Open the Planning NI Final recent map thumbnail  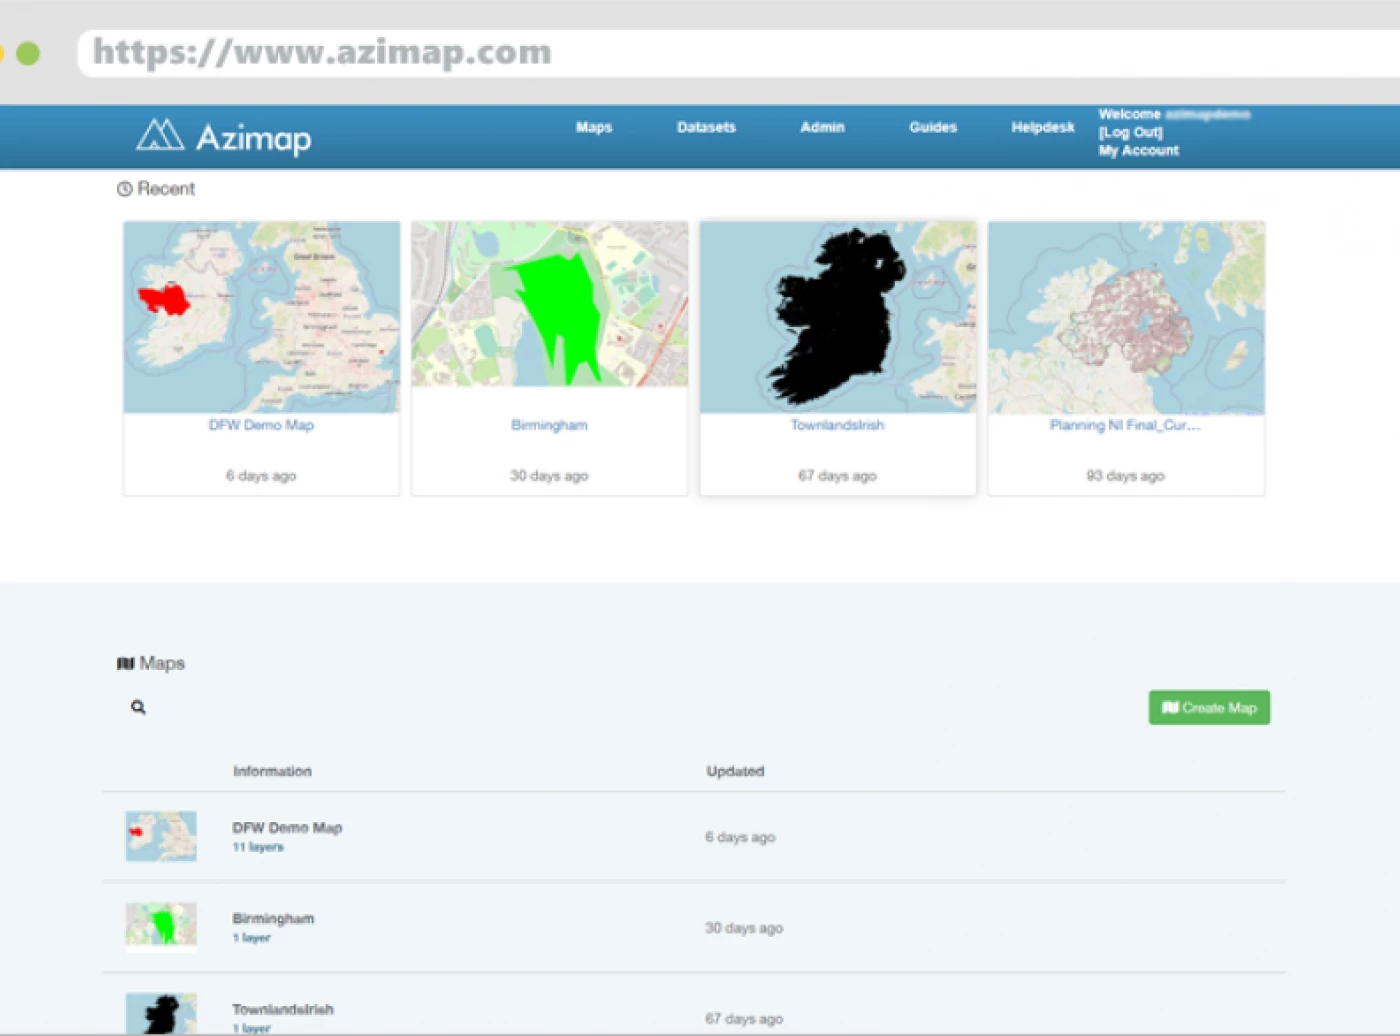tap(1126, 316)
